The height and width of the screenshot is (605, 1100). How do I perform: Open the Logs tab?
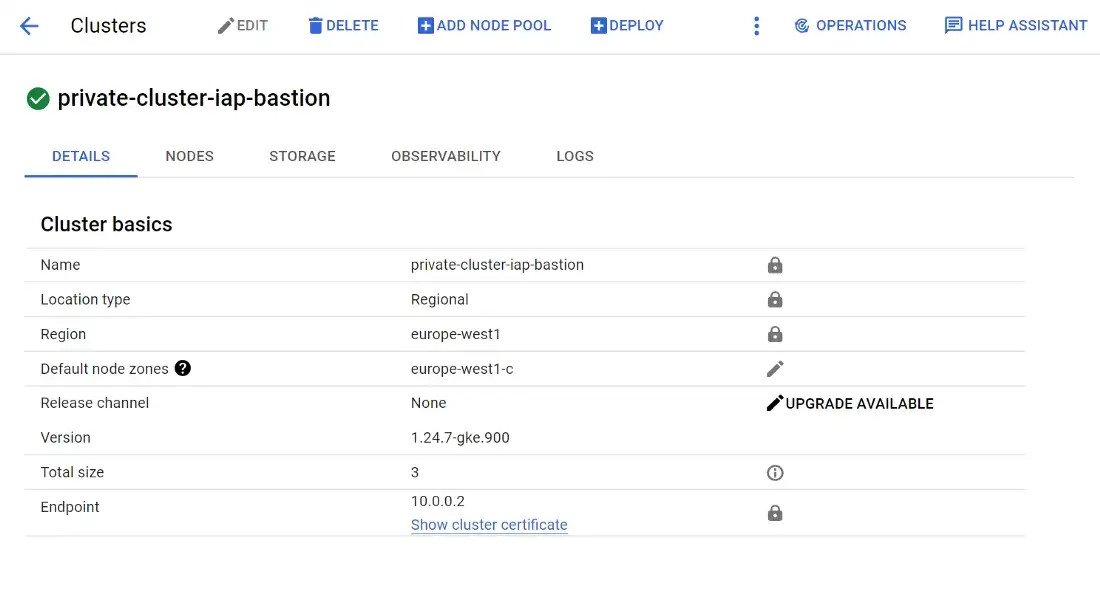coord(575,156)
